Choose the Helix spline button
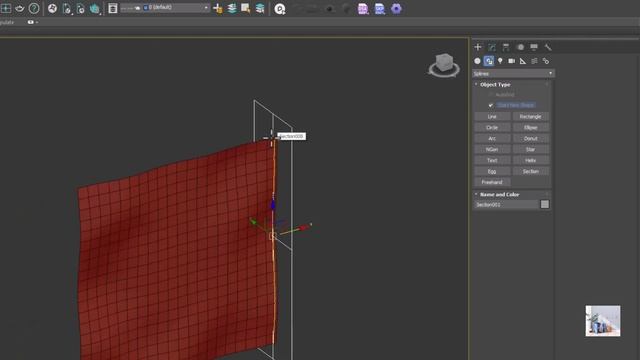640x360 pixels. pos(531,160)
